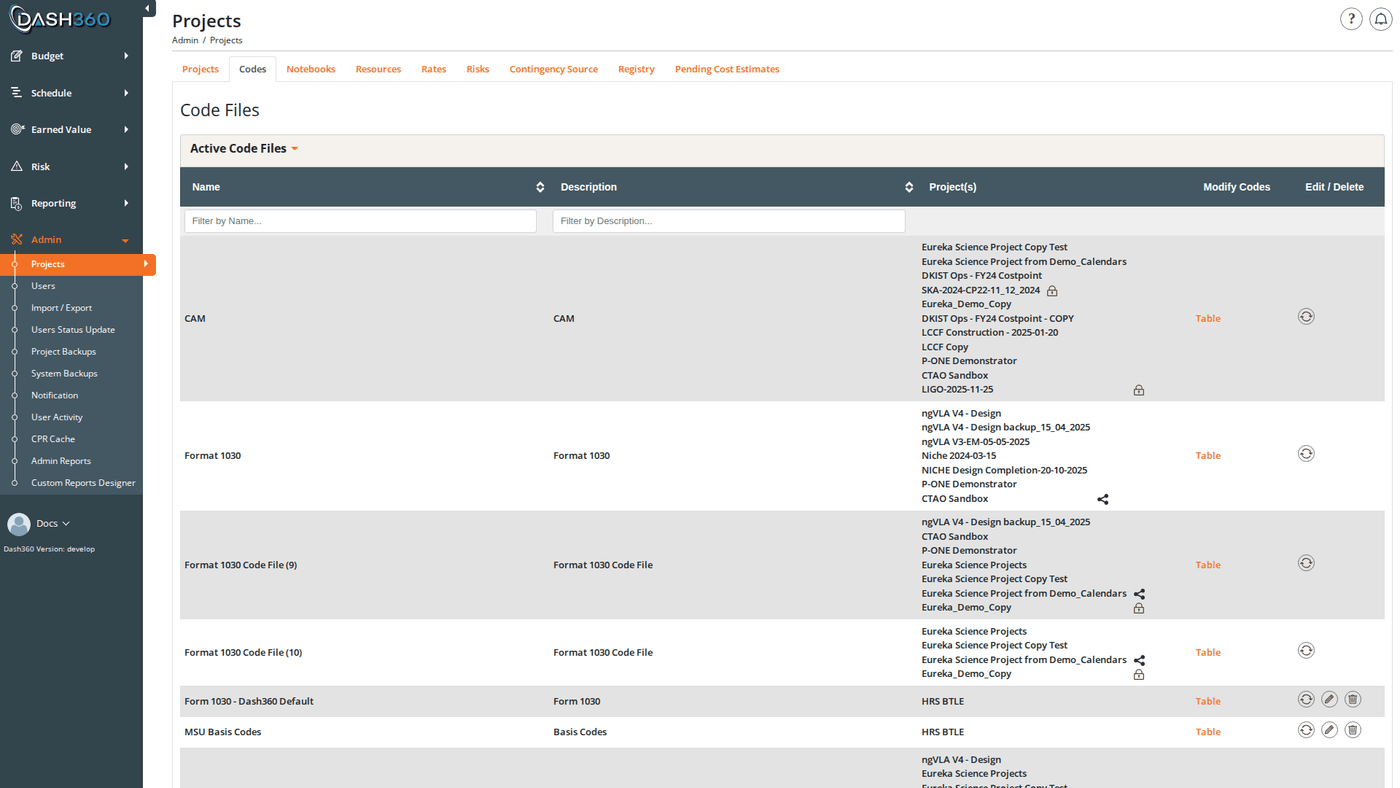Expand the Budget sidebar menu
1400x788 pixels.
(71, 56)
